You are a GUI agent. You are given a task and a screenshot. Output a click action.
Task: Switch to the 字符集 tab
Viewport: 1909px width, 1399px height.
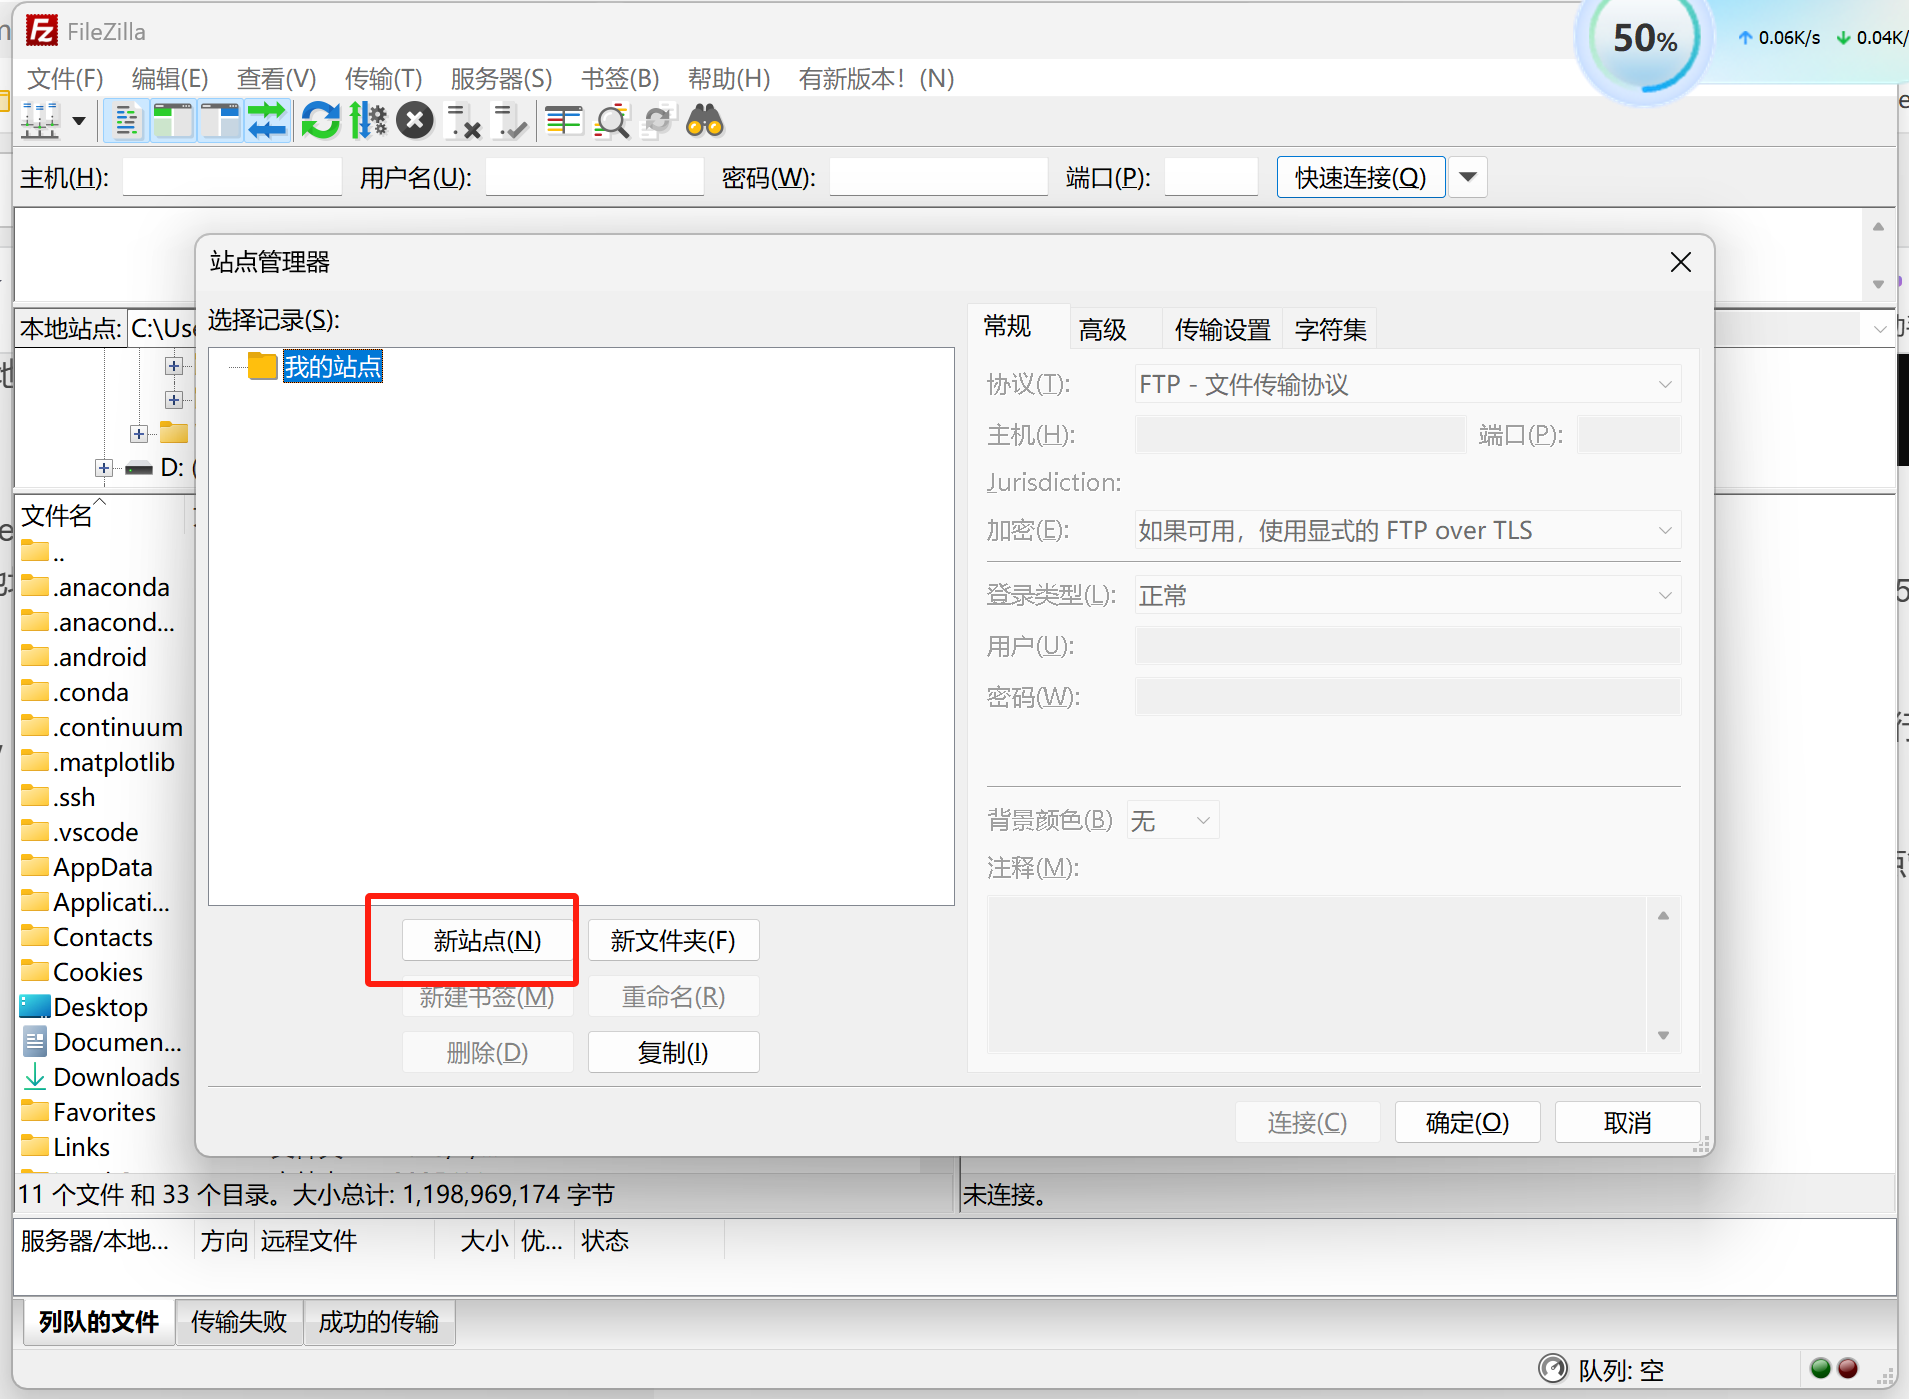tap(1330, 329)
